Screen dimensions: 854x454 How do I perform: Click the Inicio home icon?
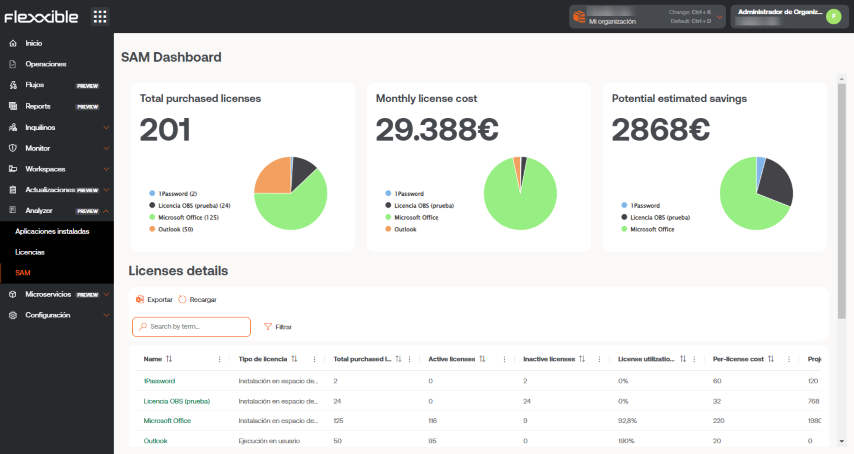point(13,43)
